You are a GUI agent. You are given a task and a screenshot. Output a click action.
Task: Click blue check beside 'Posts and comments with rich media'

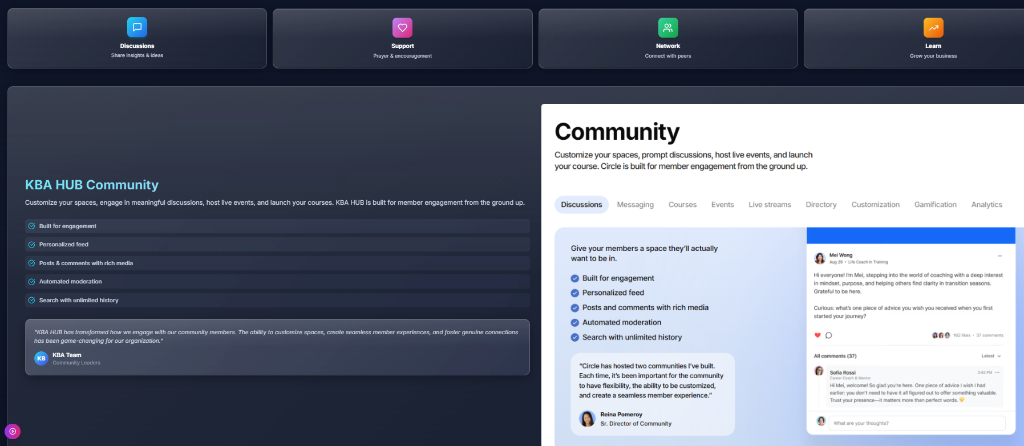tap(575, 308)
